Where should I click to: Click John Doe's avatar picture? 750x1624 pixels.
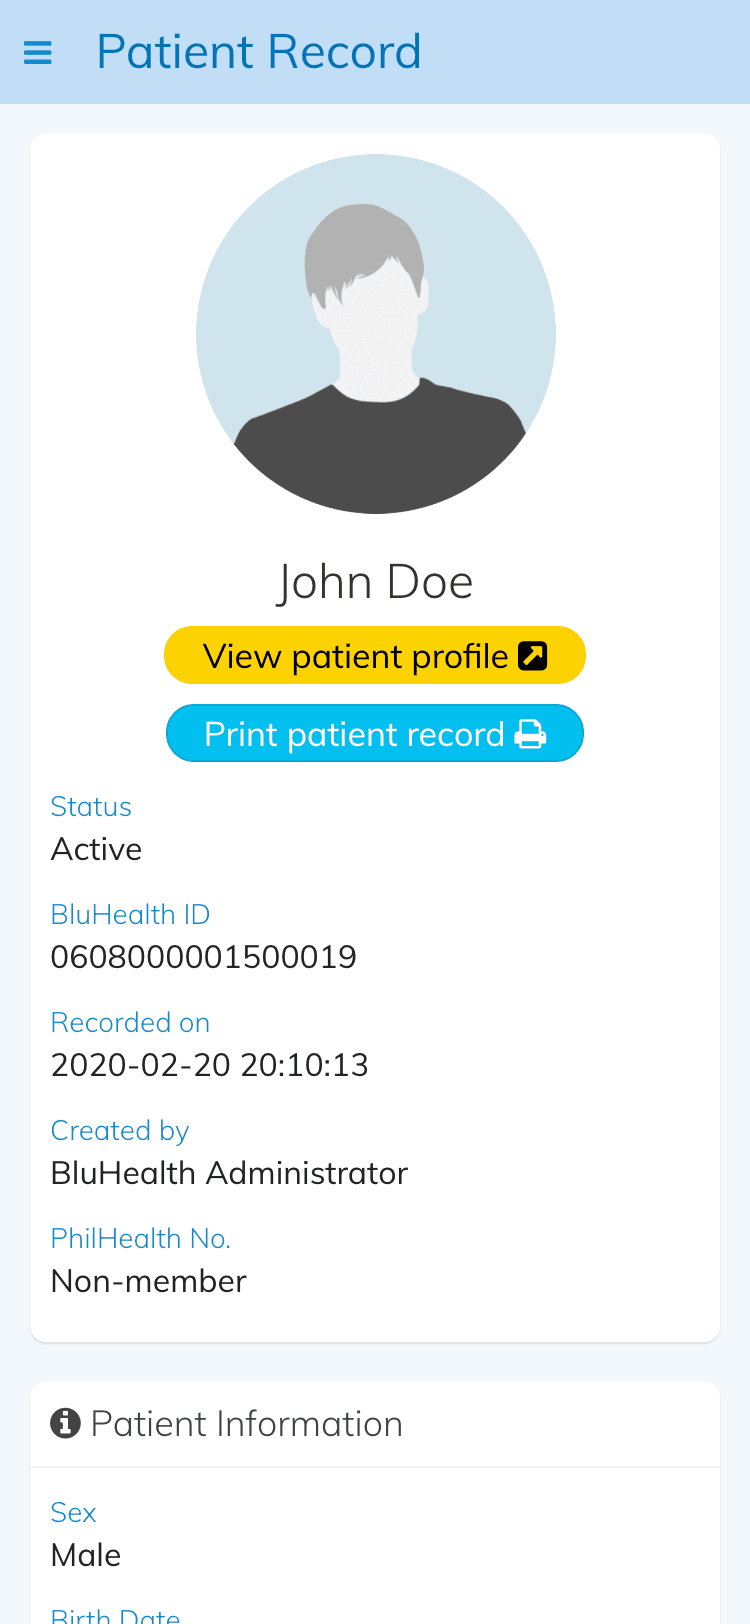(x=375, y=334)
